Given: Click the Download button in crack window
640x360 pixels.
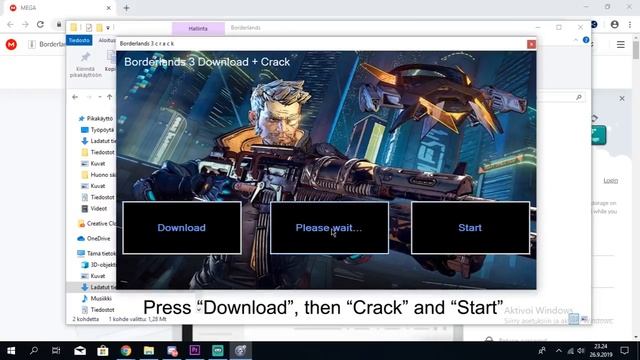Looking at the screenshot, I should [x=182, y=228].
